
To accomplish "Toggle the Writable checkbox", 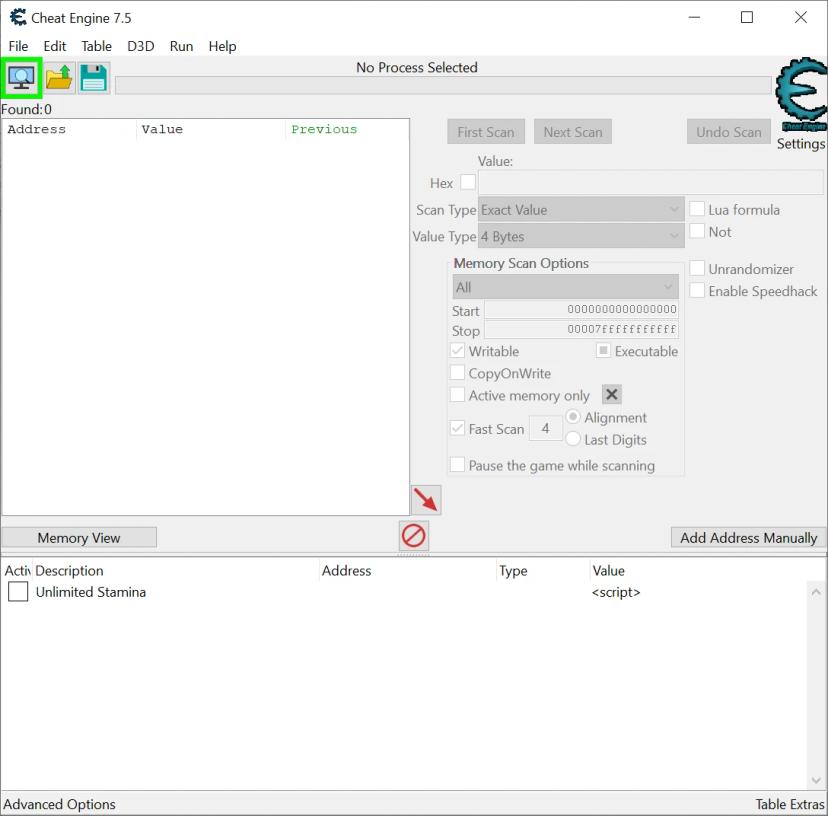I will coord(457,351).
